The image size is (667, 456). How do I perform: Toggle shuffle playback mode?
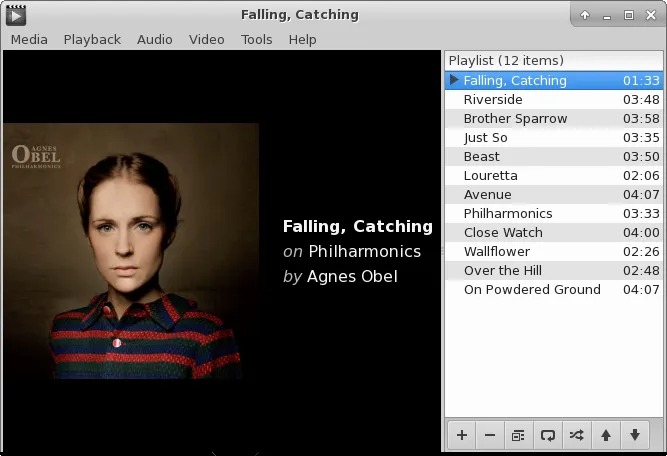coord(576,435)
